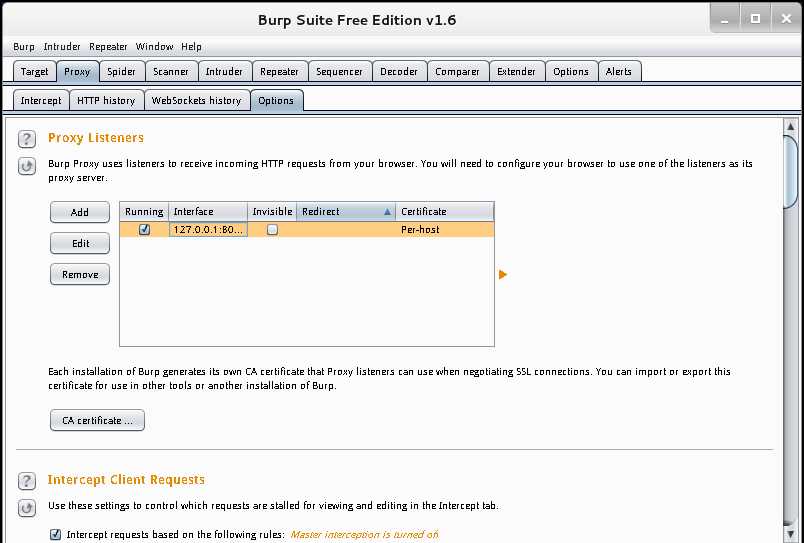Image resolution: width=804 pixels, height=543 pixels.
Task: Toggle the Running checkbox for 127.0.0.1 listener
Action: tap(144, 230)
